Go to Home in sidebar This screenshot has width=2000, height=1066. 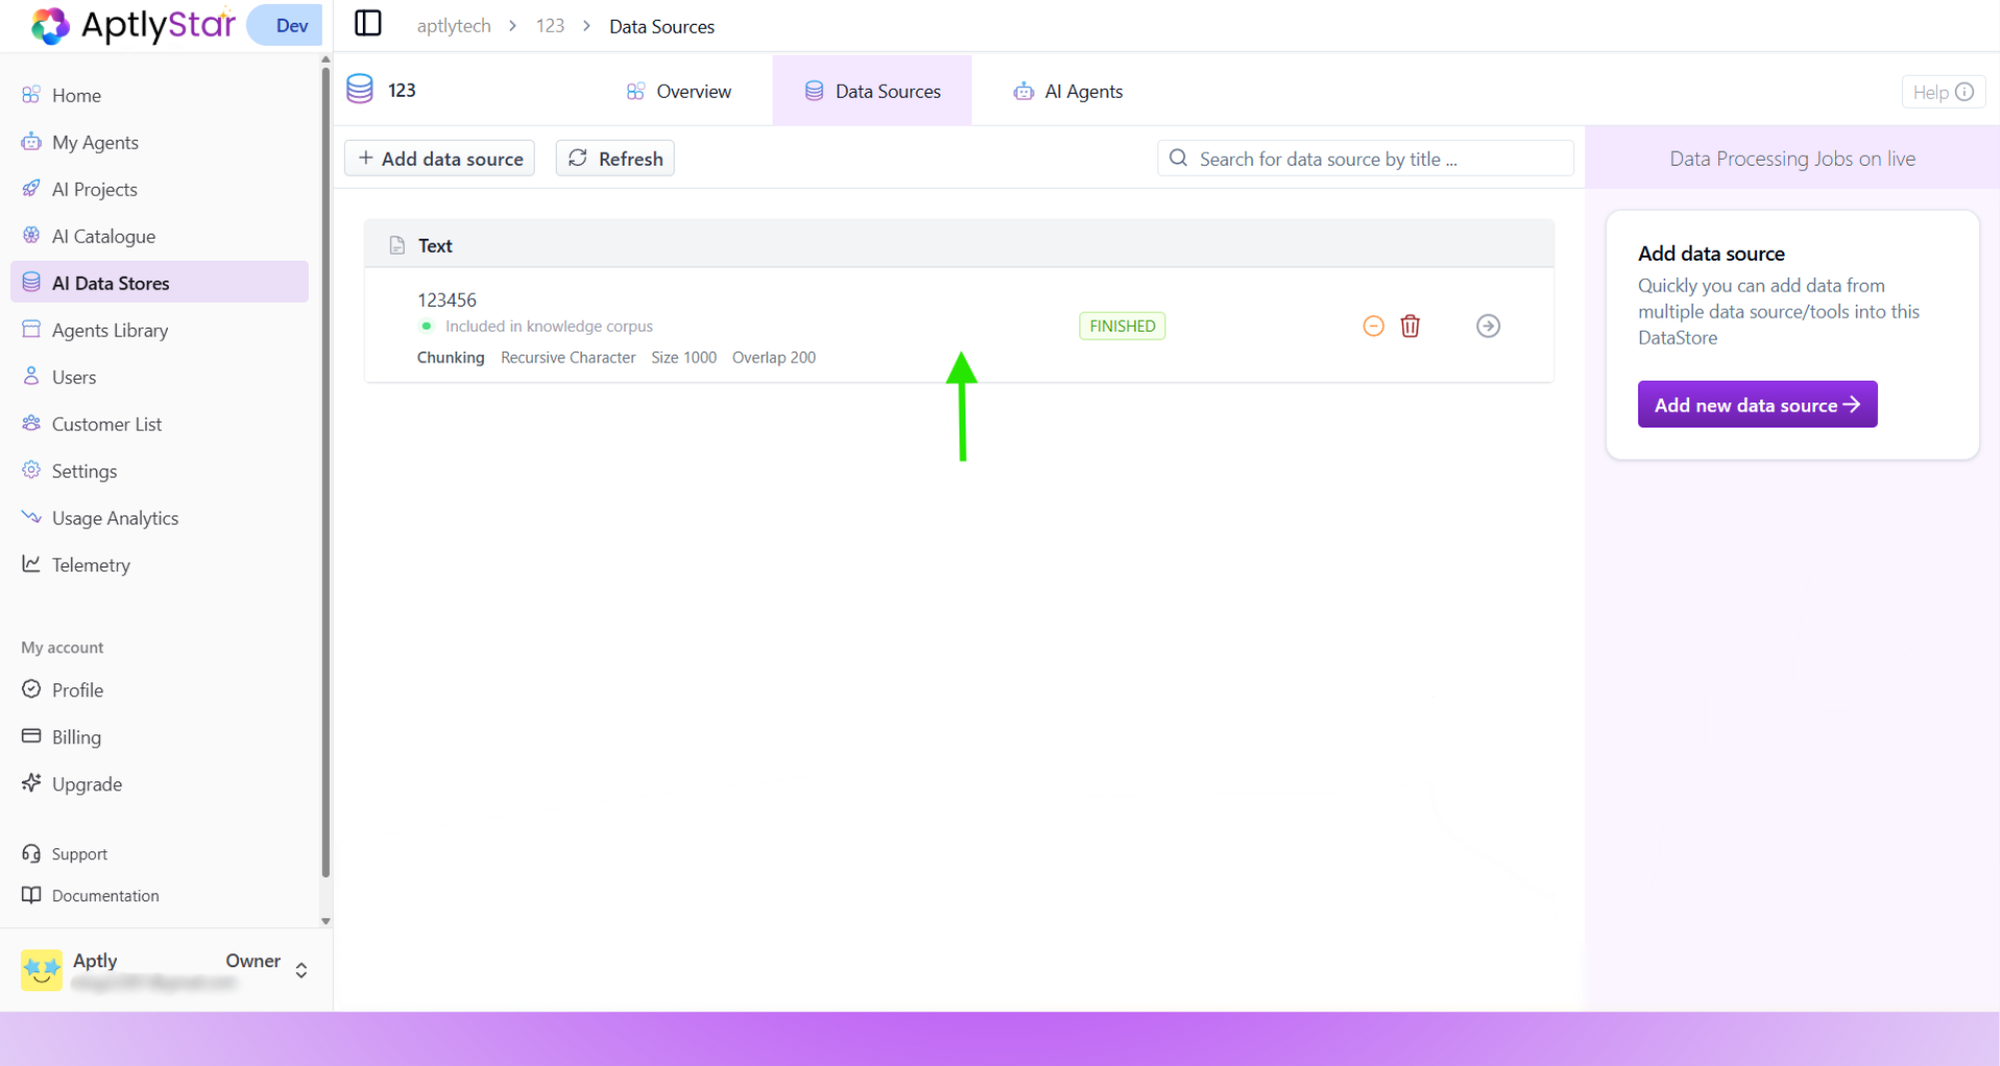[x=160, y=95]
